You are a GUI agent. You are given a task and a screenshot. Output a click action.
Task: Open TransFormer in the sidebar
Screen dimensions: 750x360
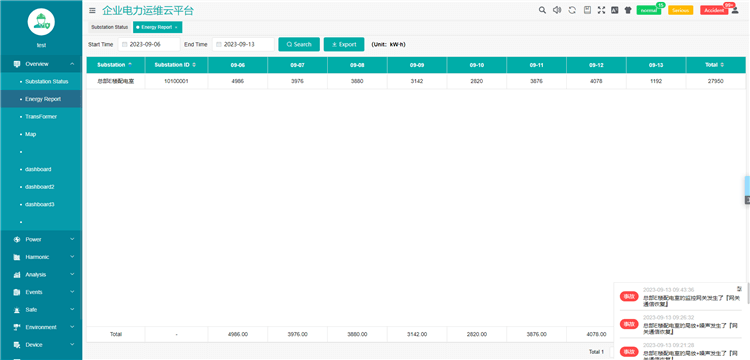(x=41, y=117)
